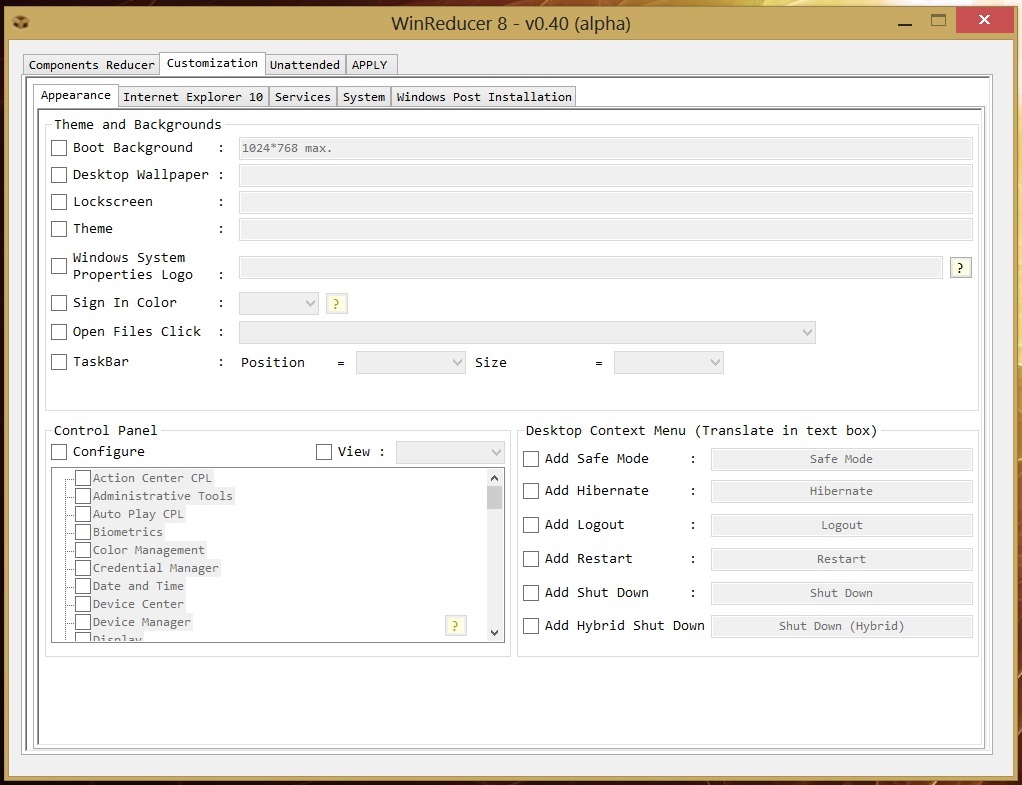The height and width of the screenshot is (785, 1022).
Task: Select the Appearance sub-tab
Action: [x=76, y=95]
